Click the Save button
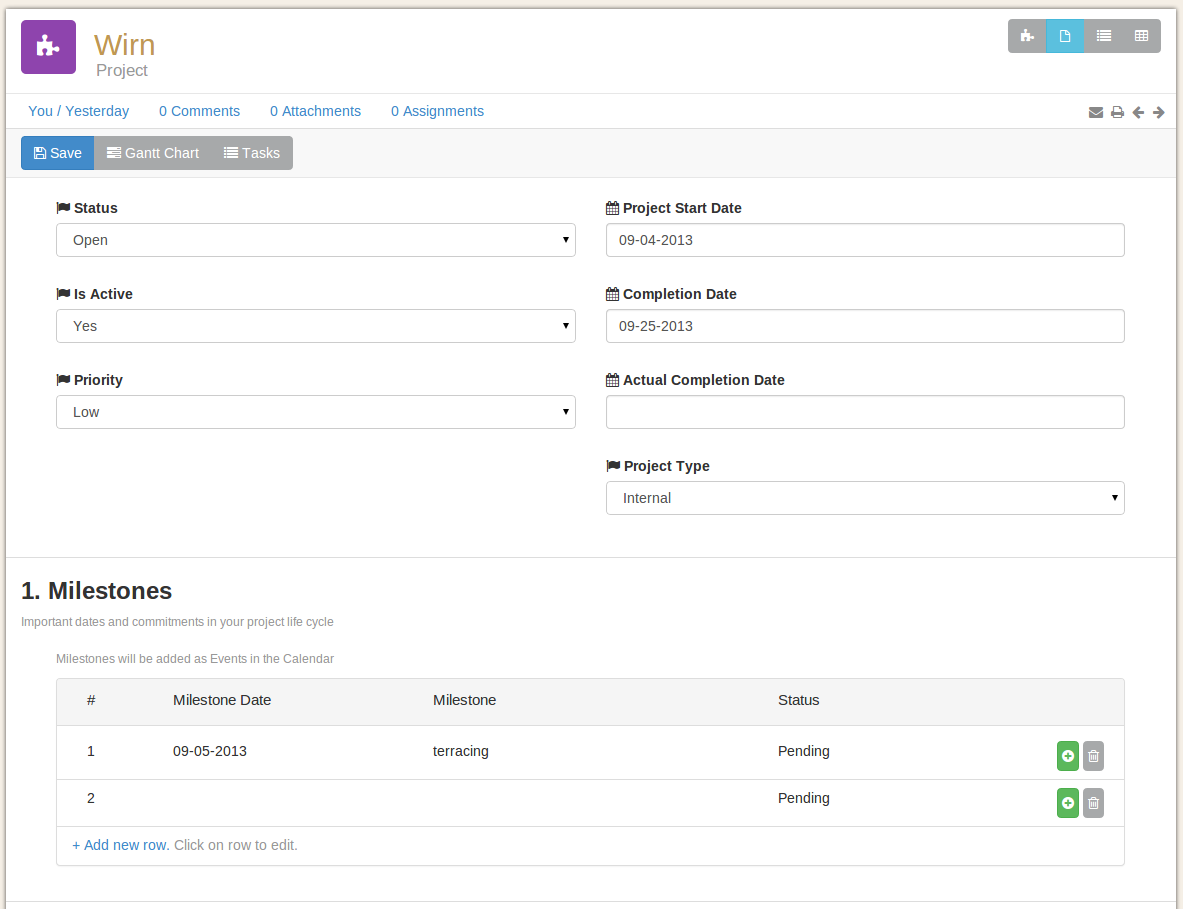This screenshot has height=909, width=1183. (57, 153)
